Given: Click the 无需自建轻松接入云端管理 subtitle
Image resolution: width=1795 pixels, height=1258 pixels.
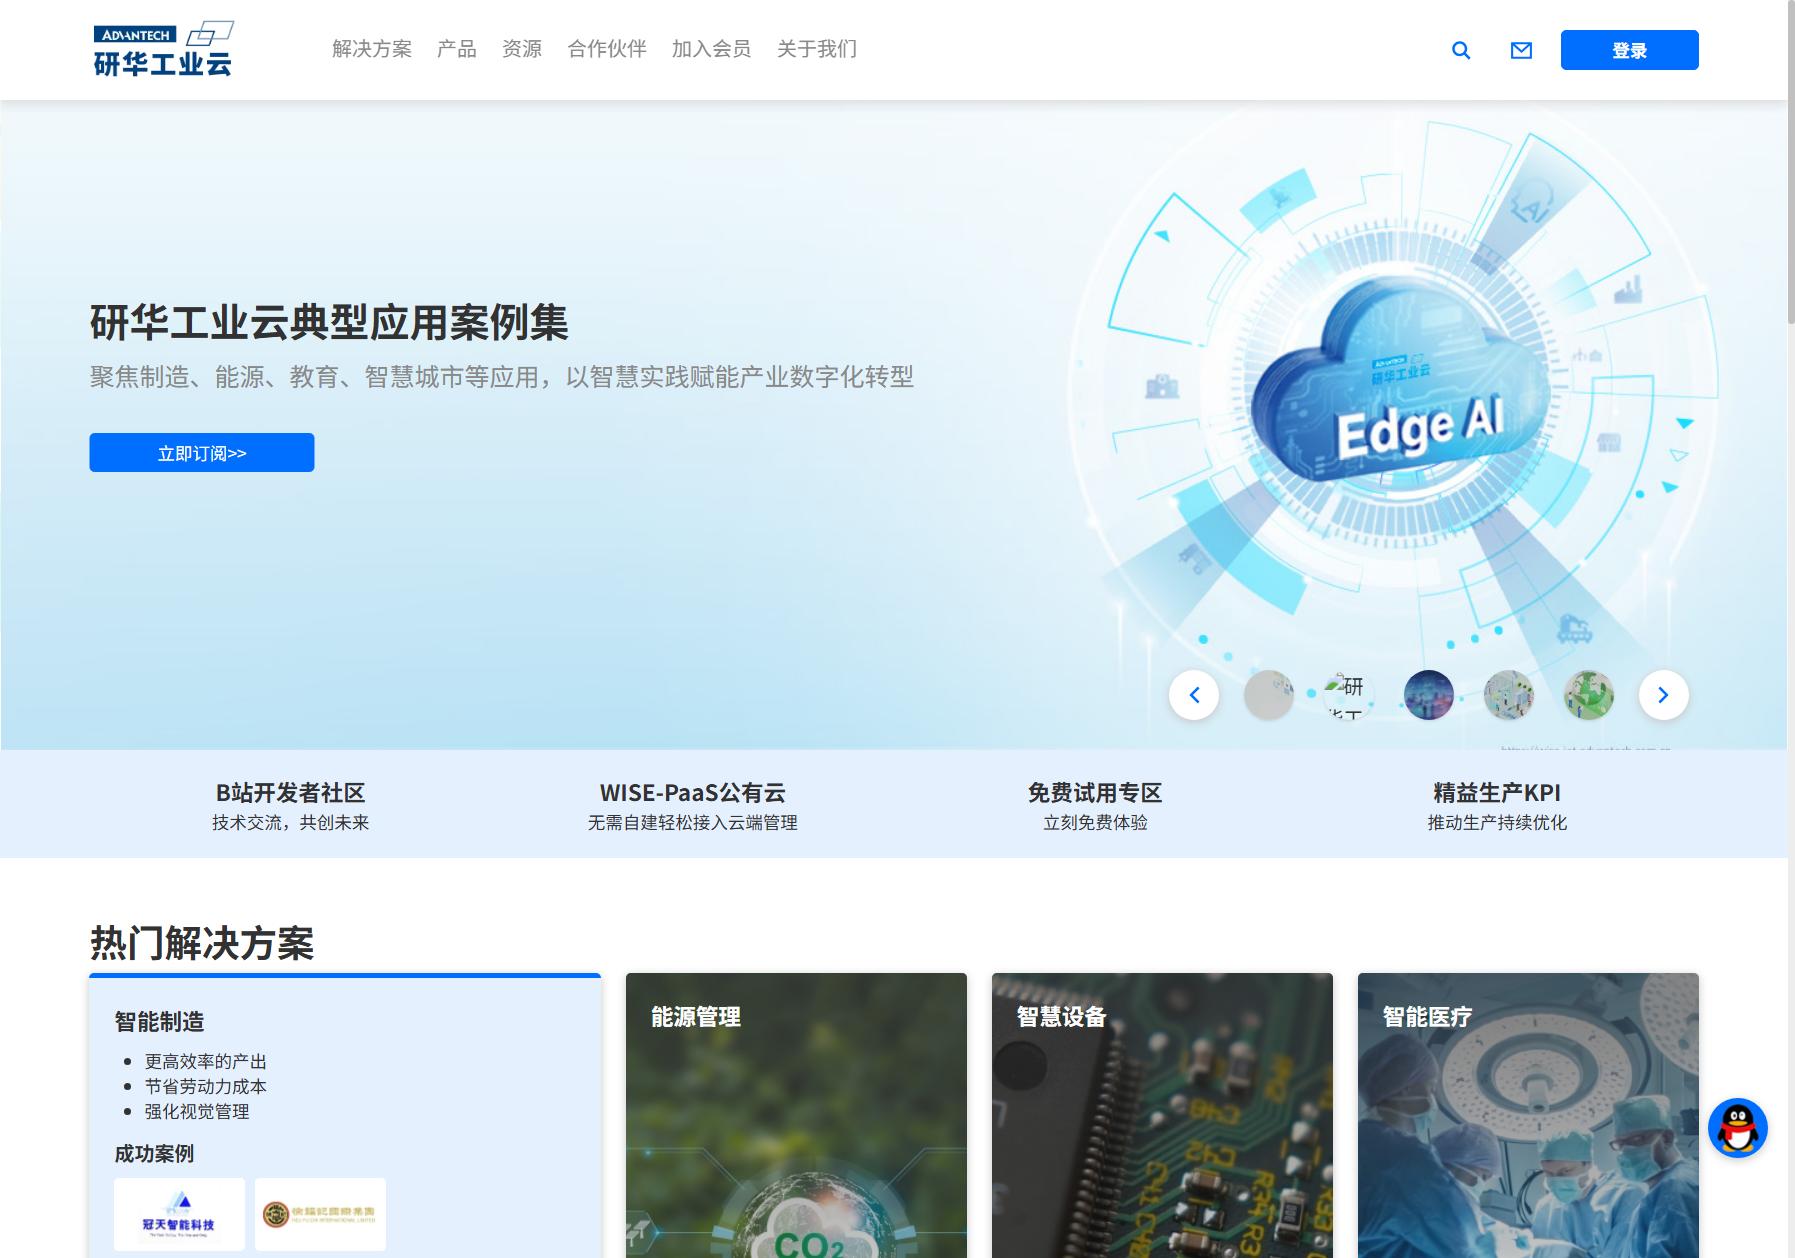Looking at the screenshot, I should point(693,822).
